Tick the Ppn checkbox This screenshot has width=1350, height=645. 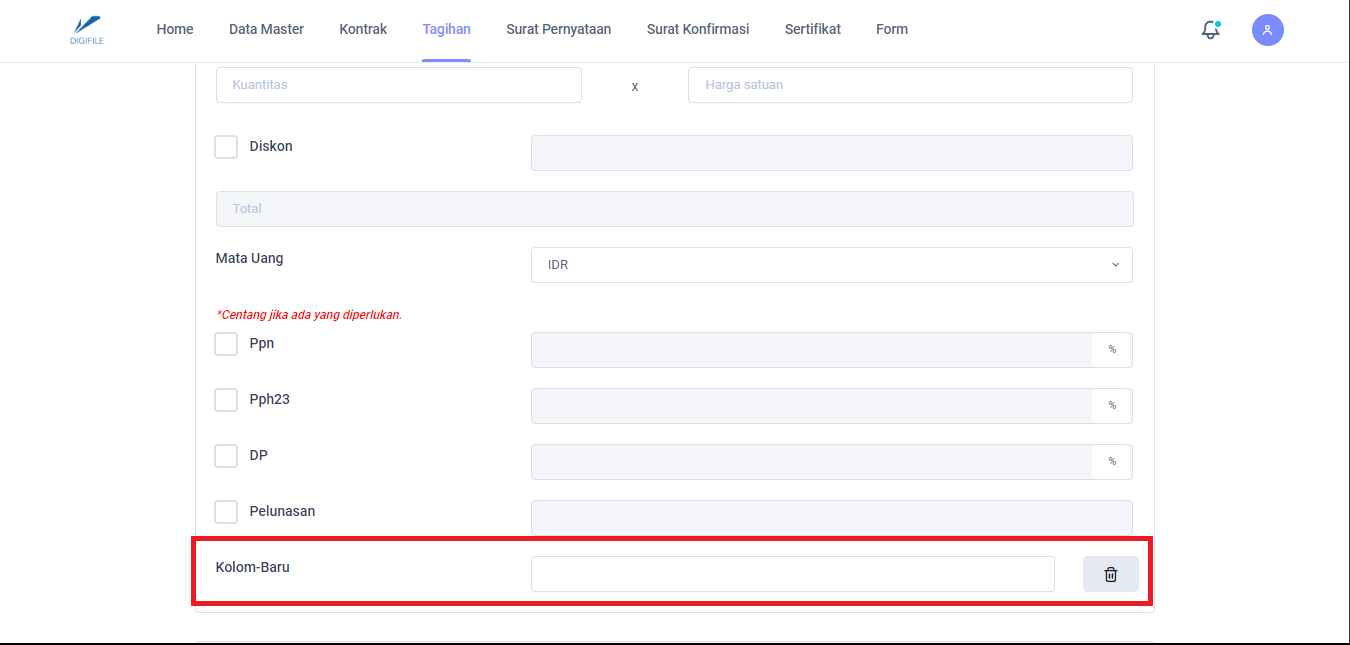coord(226,344)
